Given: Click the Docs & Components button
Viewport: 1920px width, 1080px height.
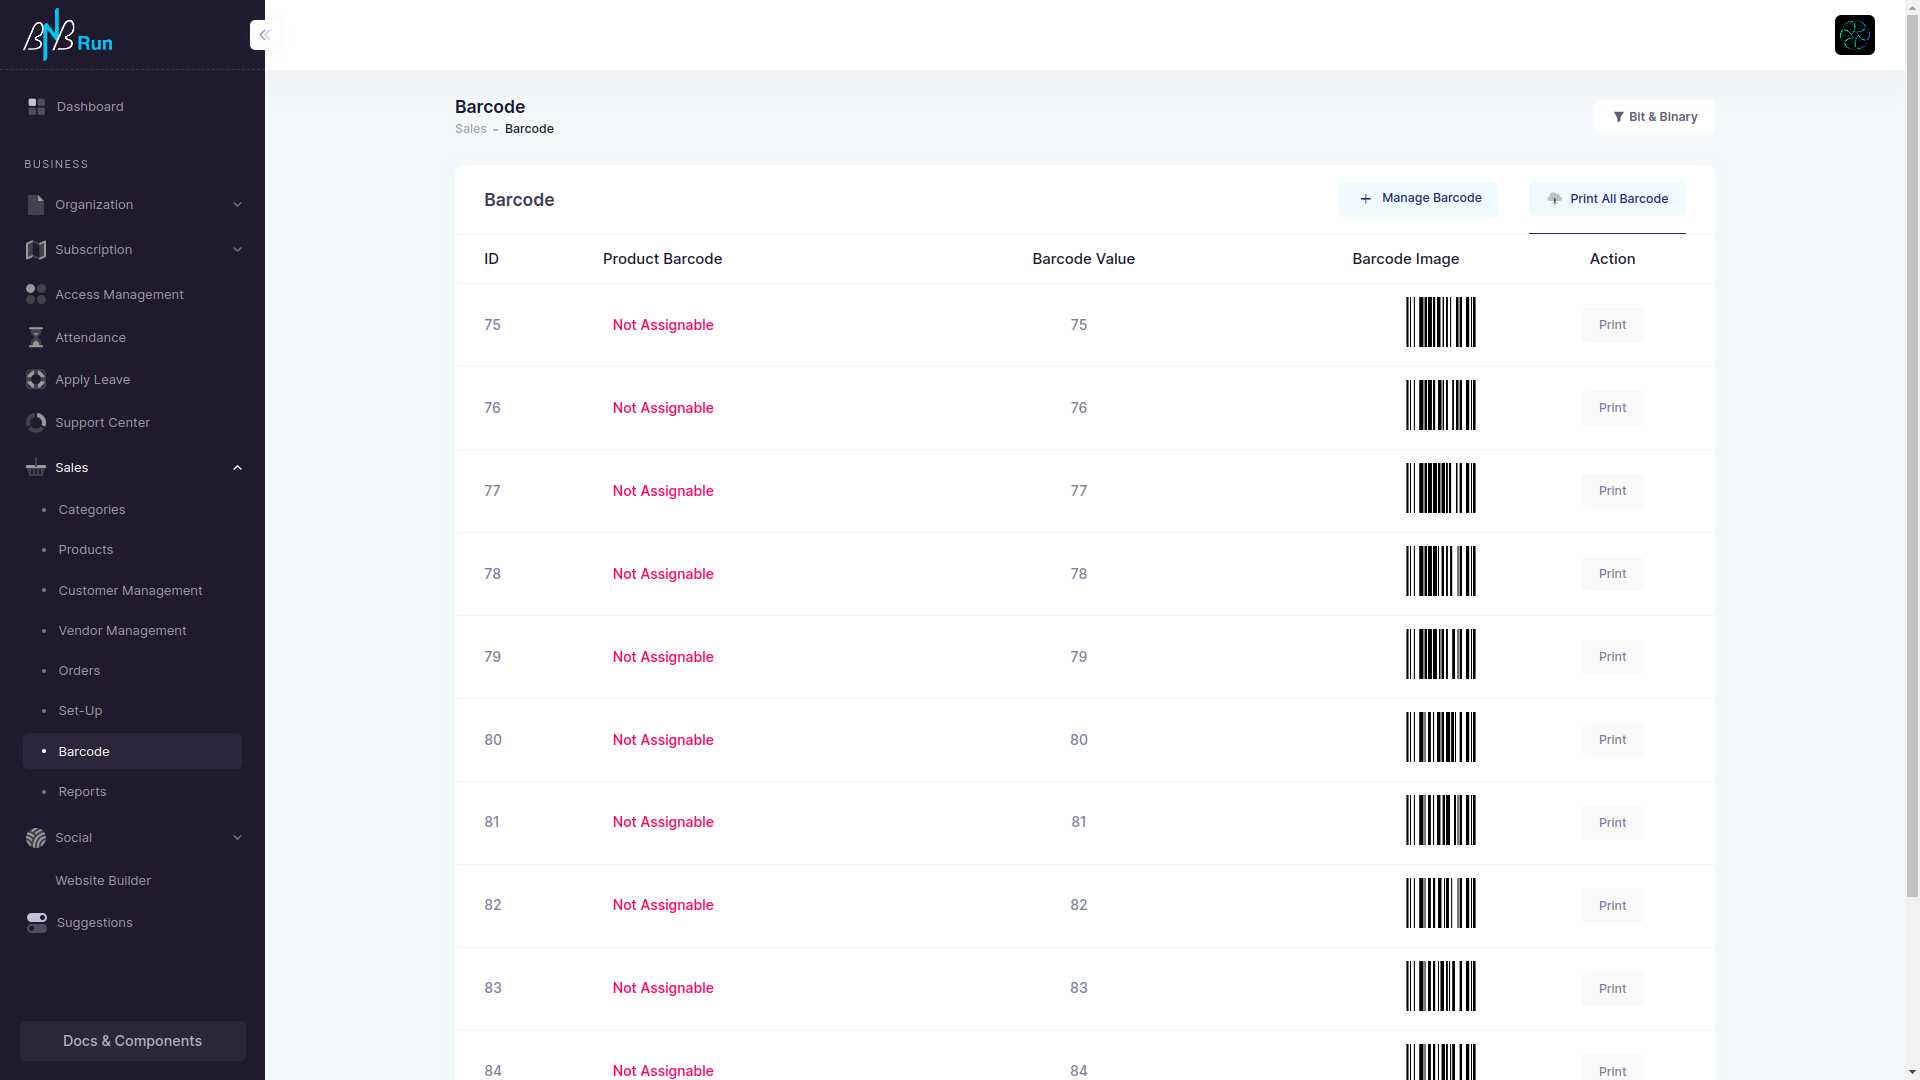Looking at the screenshot, I should 132,1041.
